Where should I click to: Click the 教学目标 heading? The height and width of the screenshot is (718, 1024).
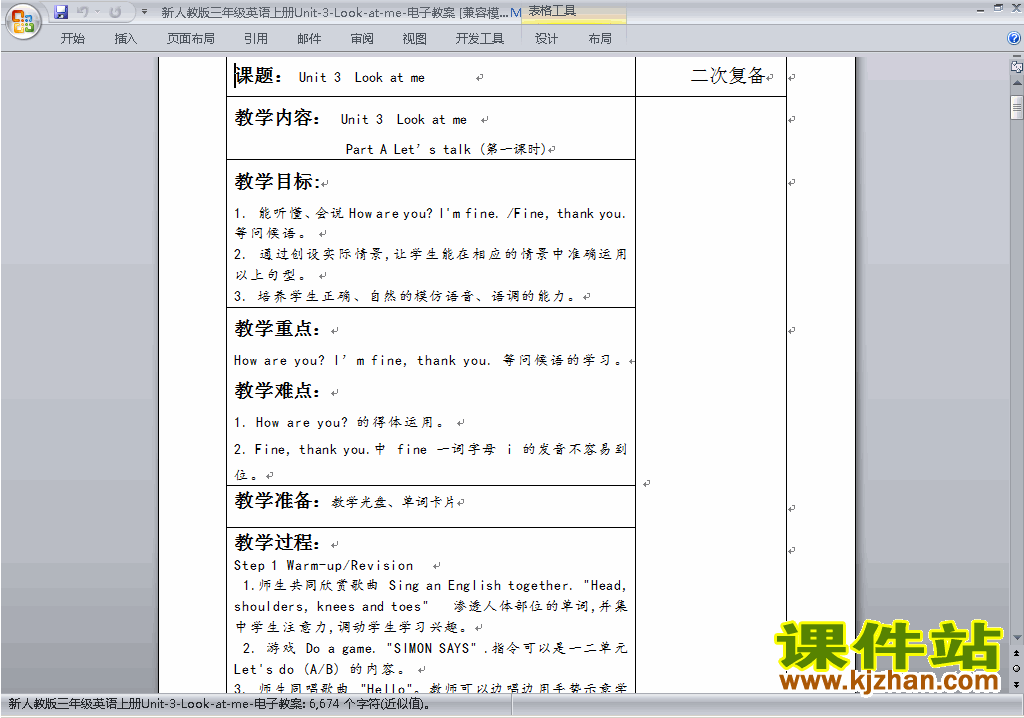[x=278, y=182]
